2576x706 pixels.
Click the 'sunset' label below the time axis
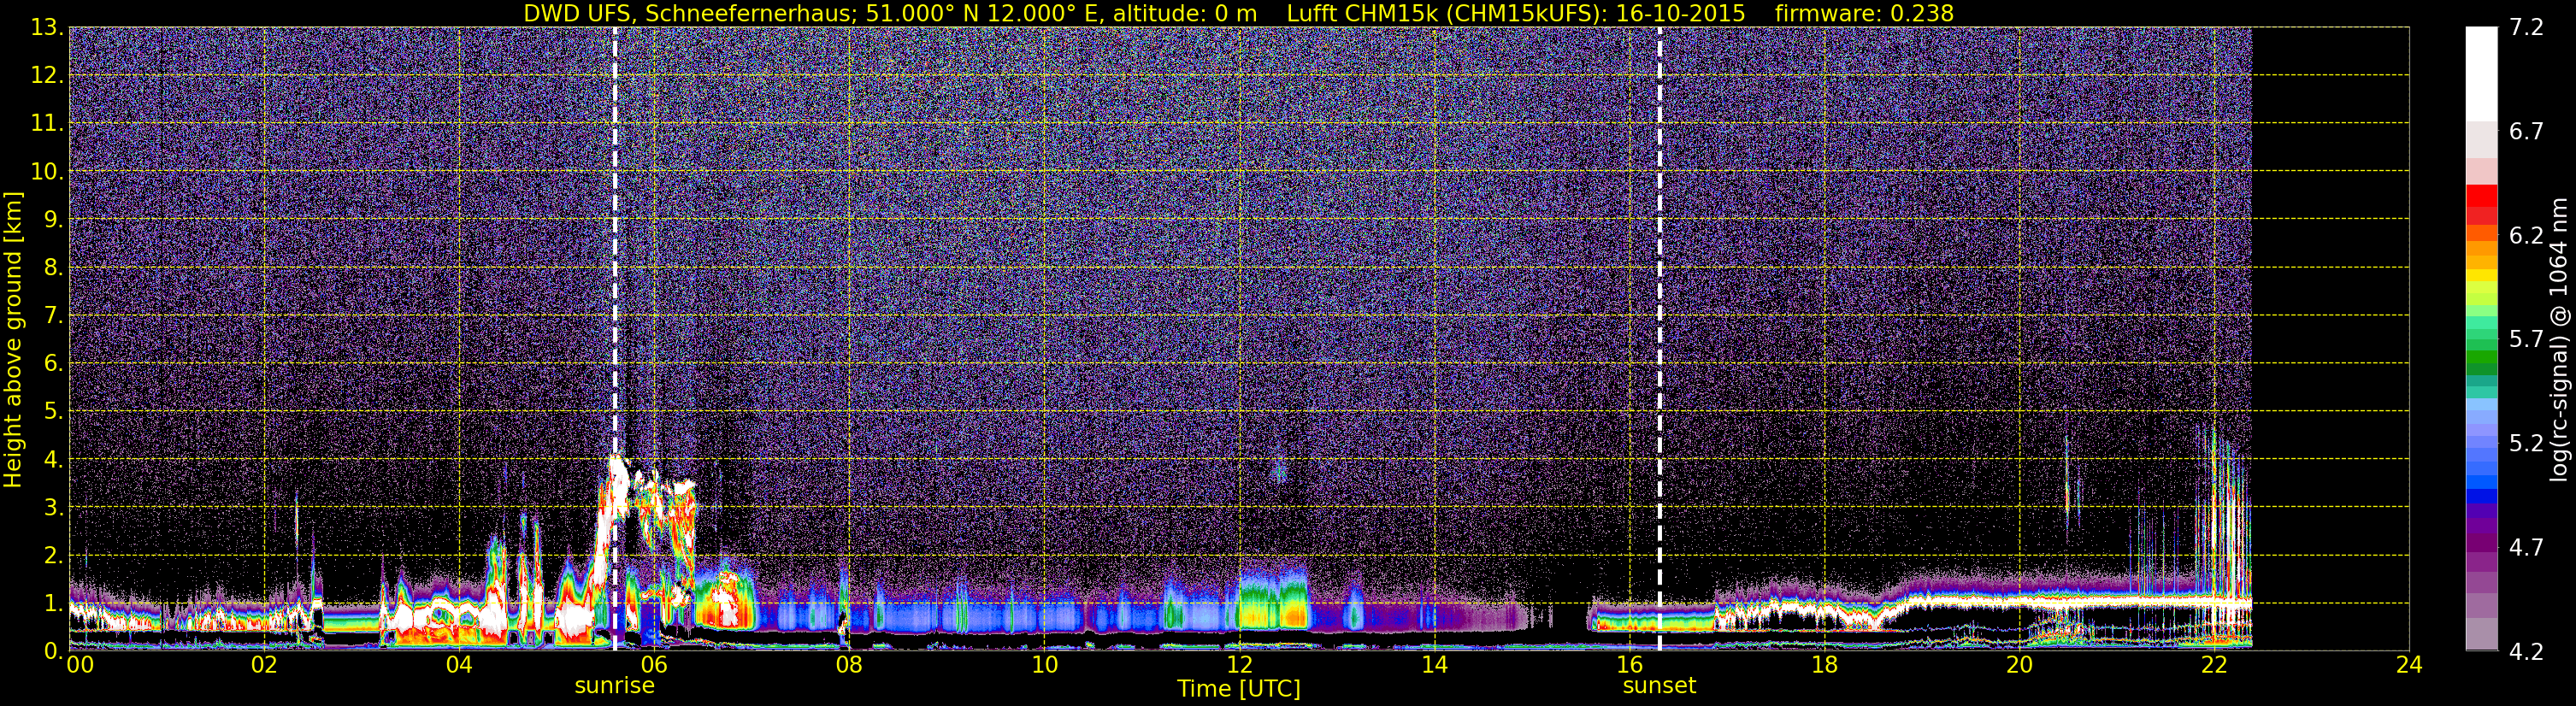click(1659, 686)
